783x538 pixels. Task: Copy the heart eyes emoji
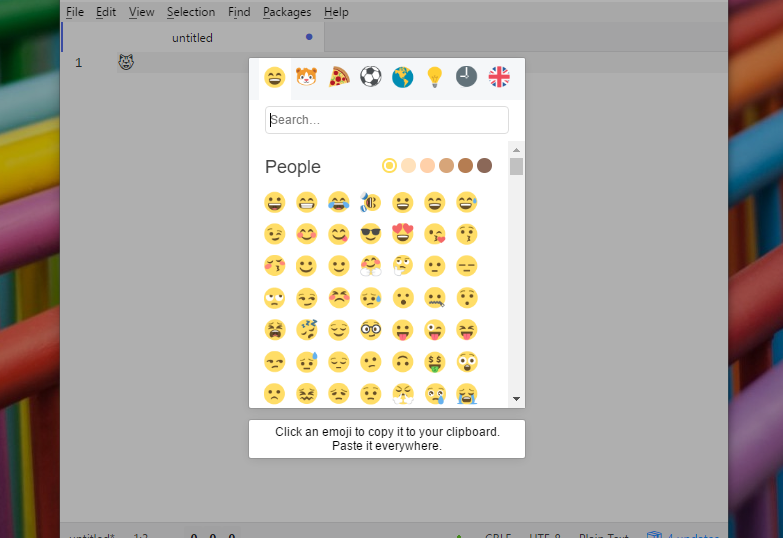tap(402, 234)
